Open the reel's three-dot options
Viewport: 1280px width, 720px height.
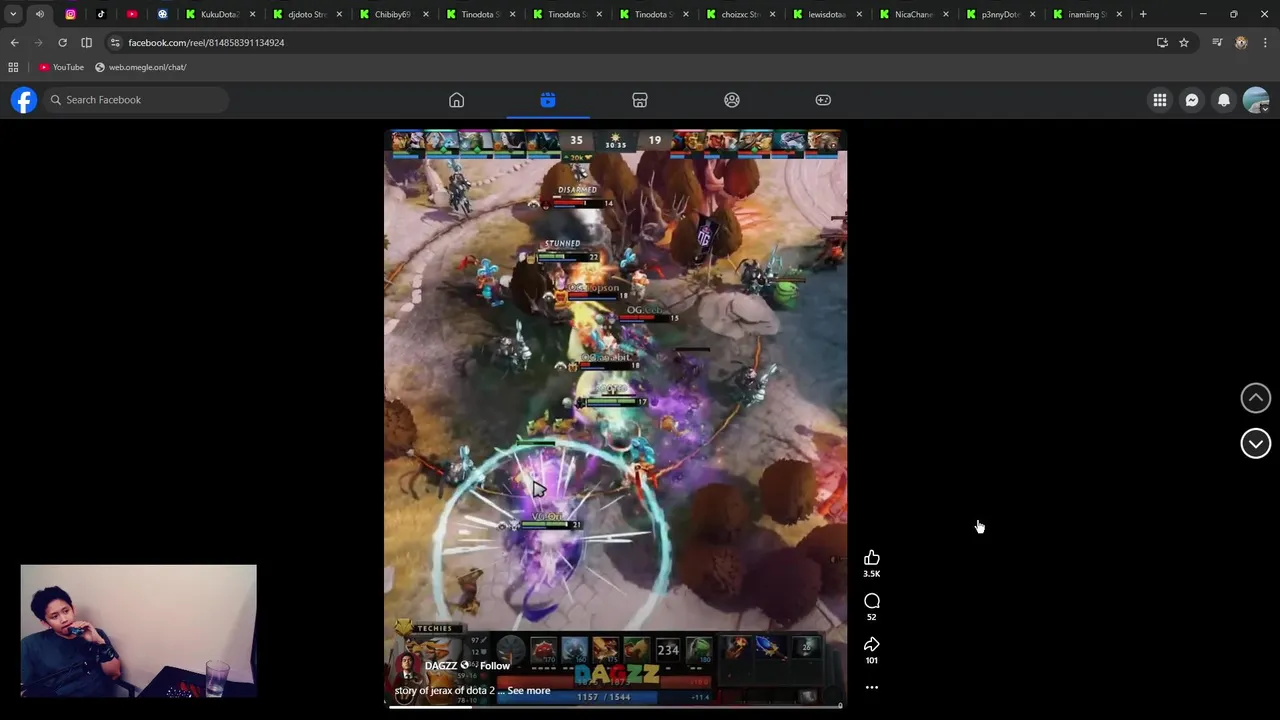[x=872, y=687]
